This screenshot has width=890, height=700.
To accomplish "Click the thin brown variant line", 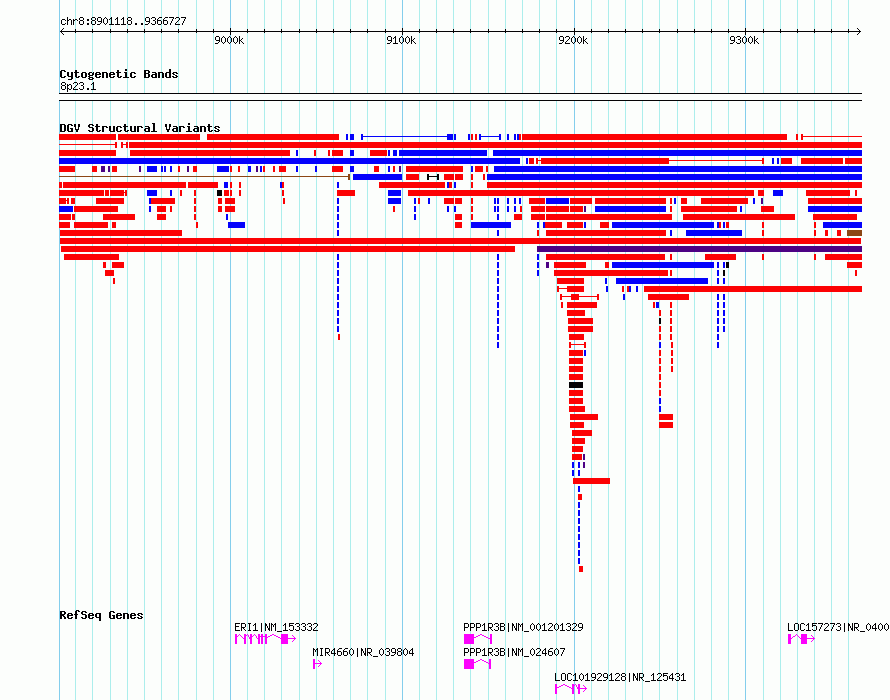I will pos(204,177).
